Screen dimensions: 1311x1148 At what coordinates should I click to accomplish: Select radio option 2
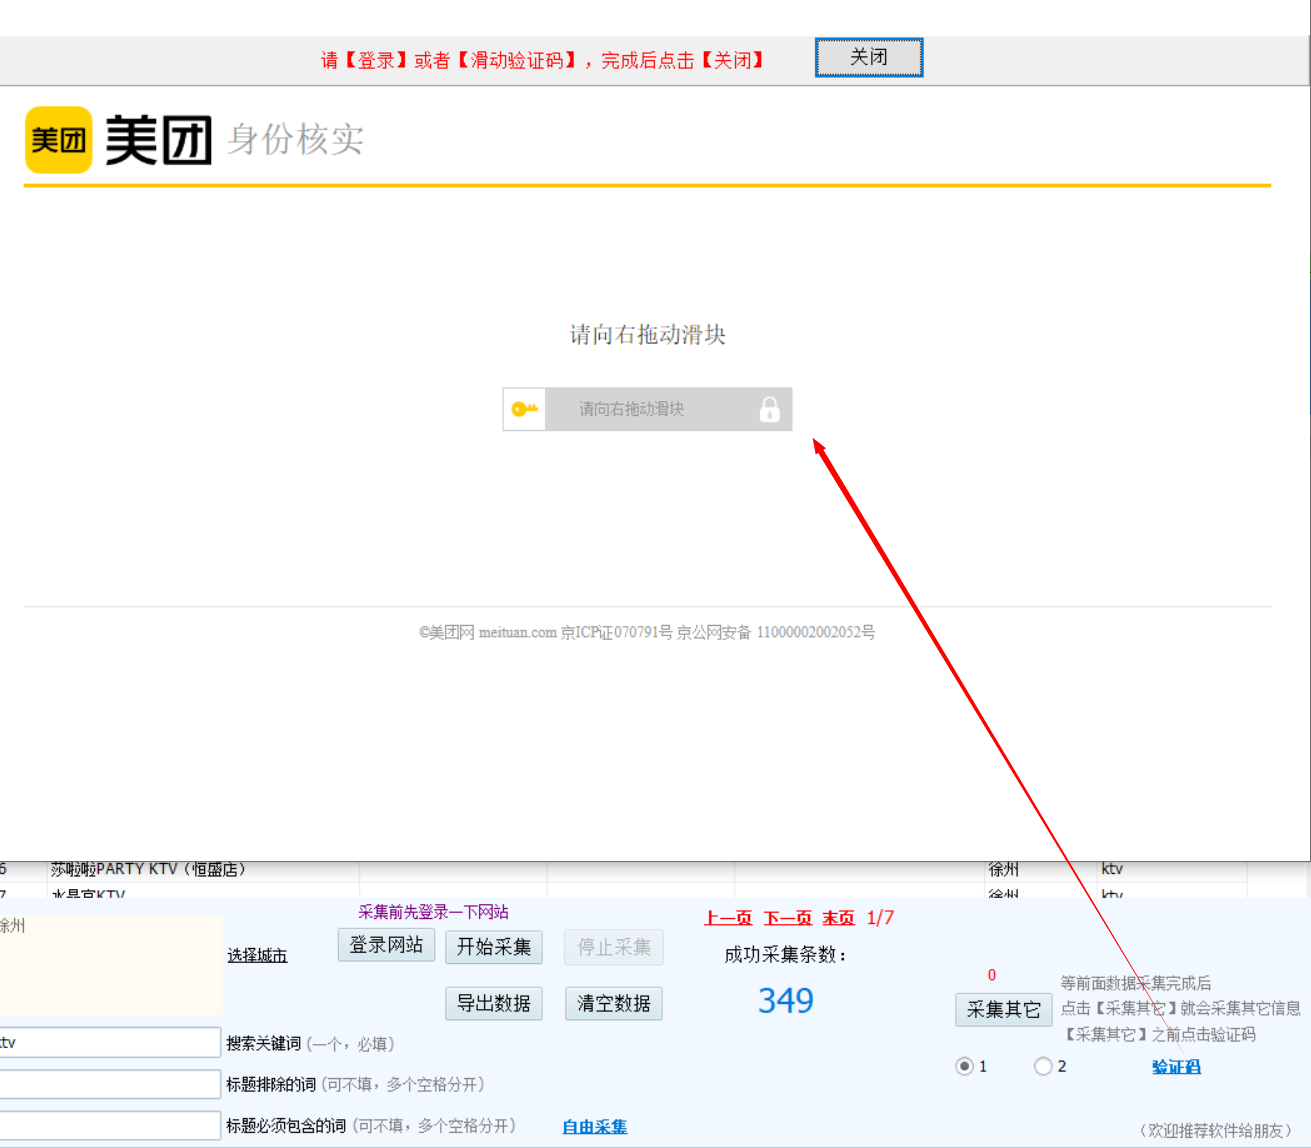point(1043,1066)
